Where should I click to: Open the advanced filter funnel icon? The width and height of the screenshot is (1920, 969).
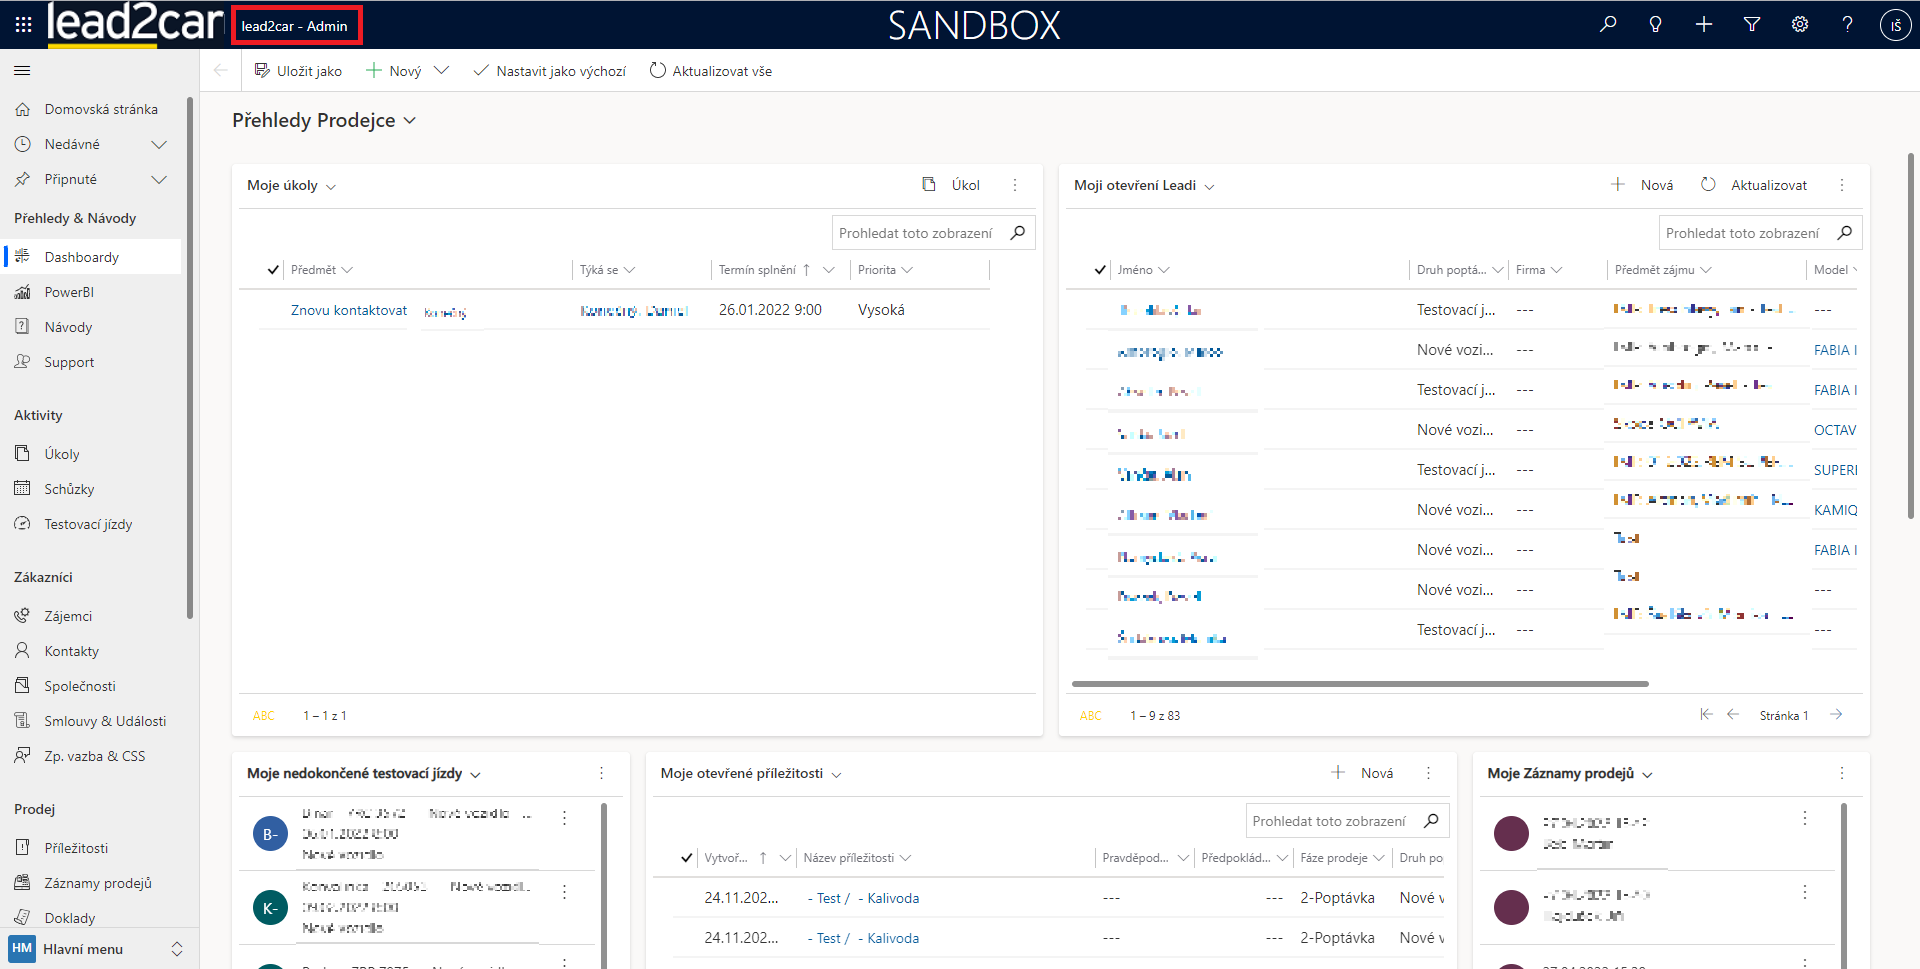[x=1752, y=24]
